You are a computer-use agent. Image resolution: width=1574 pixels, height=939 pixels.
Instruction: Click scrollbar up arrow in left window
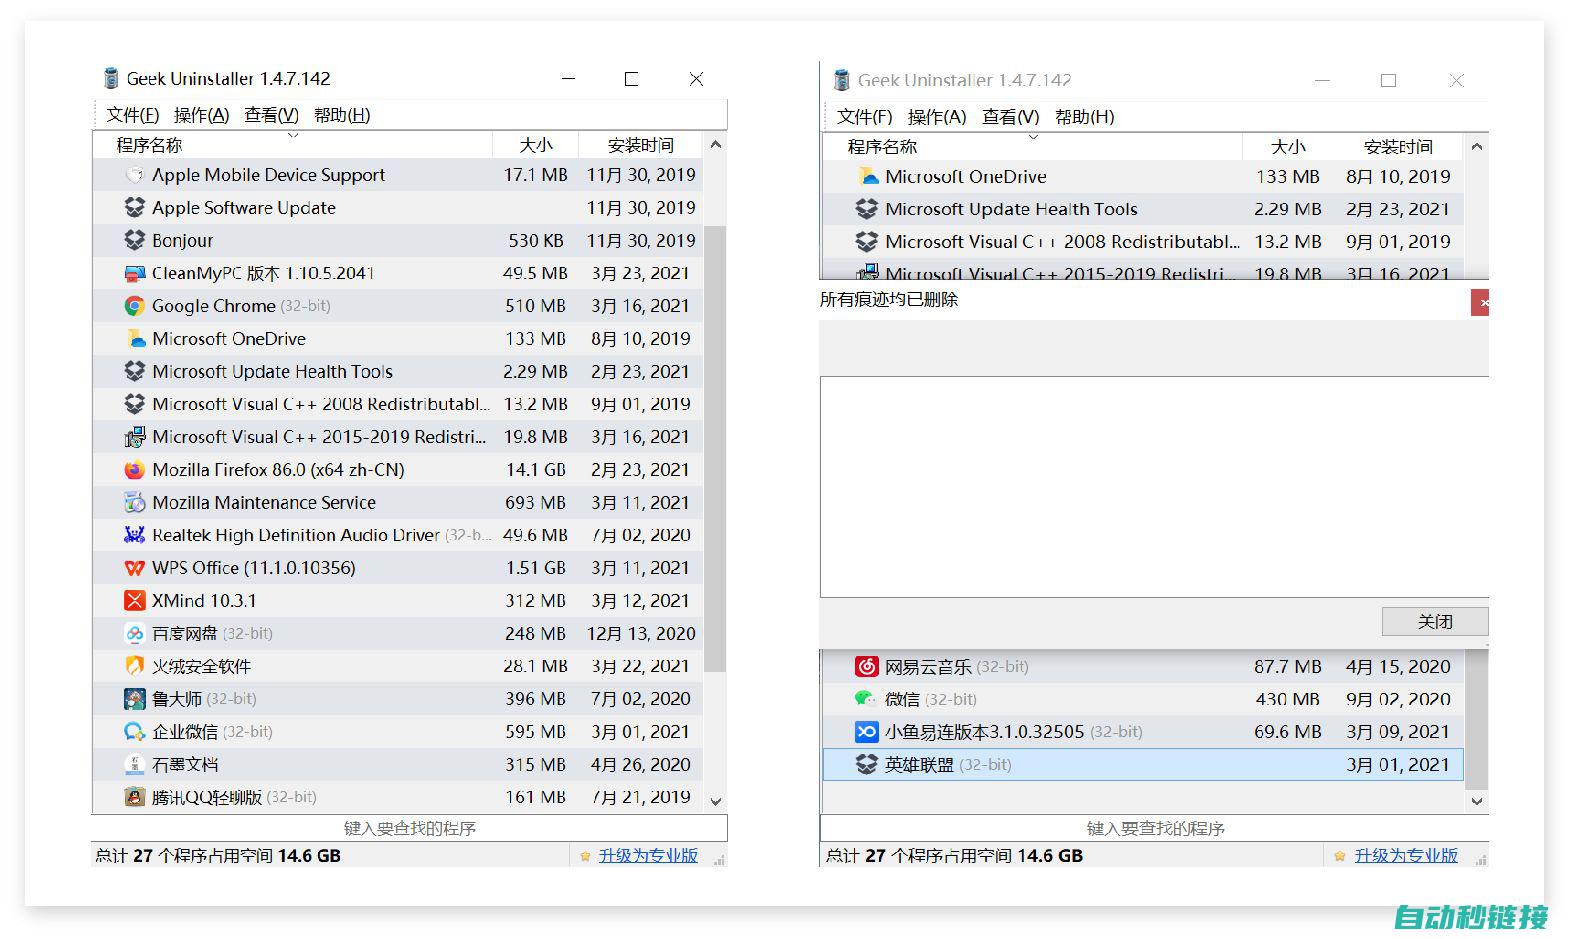coord(715,145)
